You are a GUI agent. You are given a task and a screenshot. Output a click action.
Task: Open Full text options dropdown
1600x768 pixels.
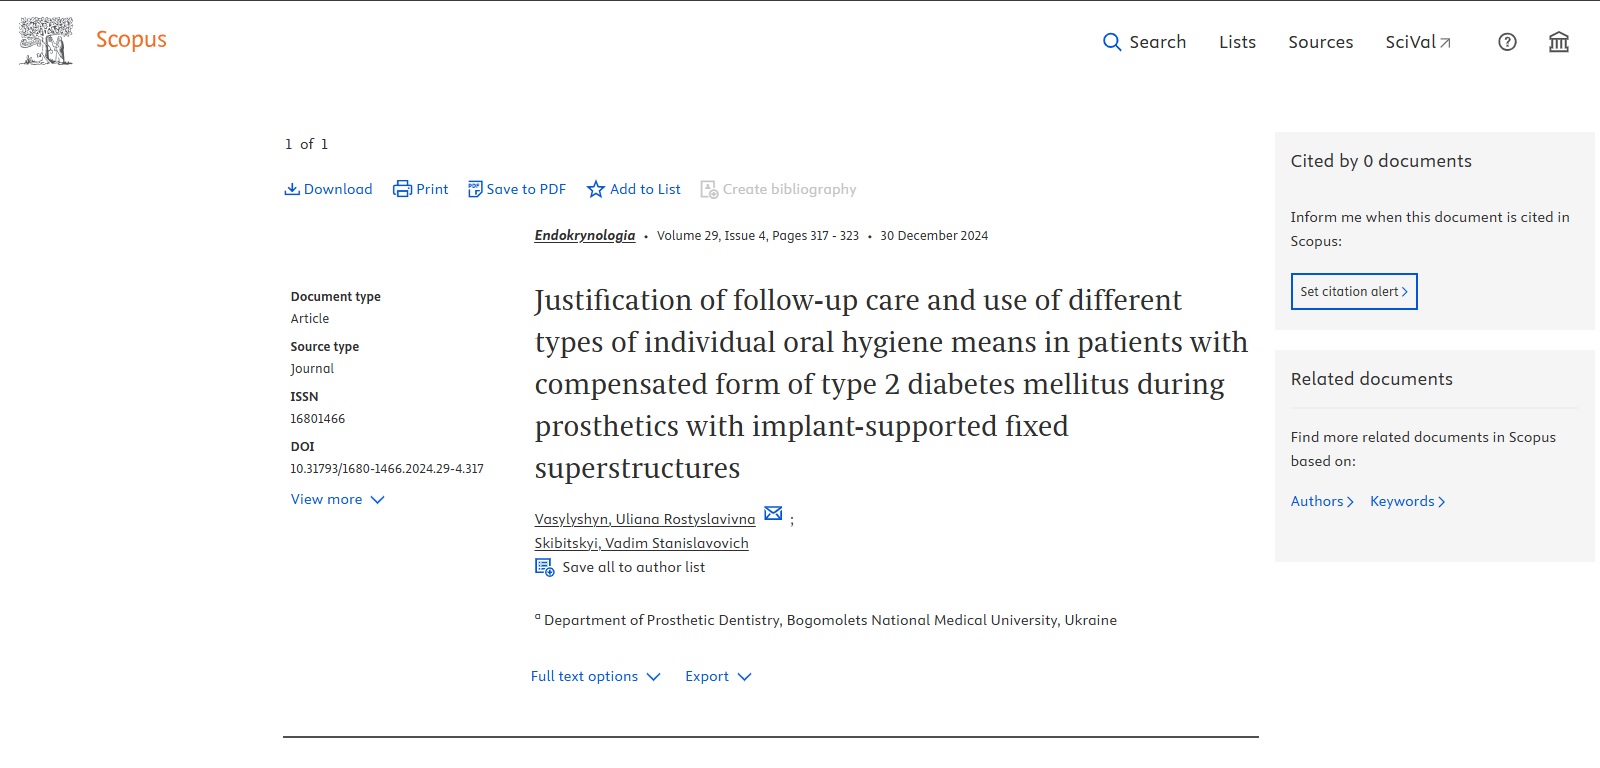click(596, 676)
